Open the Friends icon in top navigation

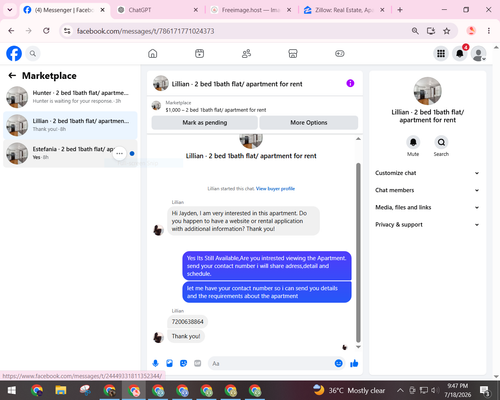coord(246,53)
